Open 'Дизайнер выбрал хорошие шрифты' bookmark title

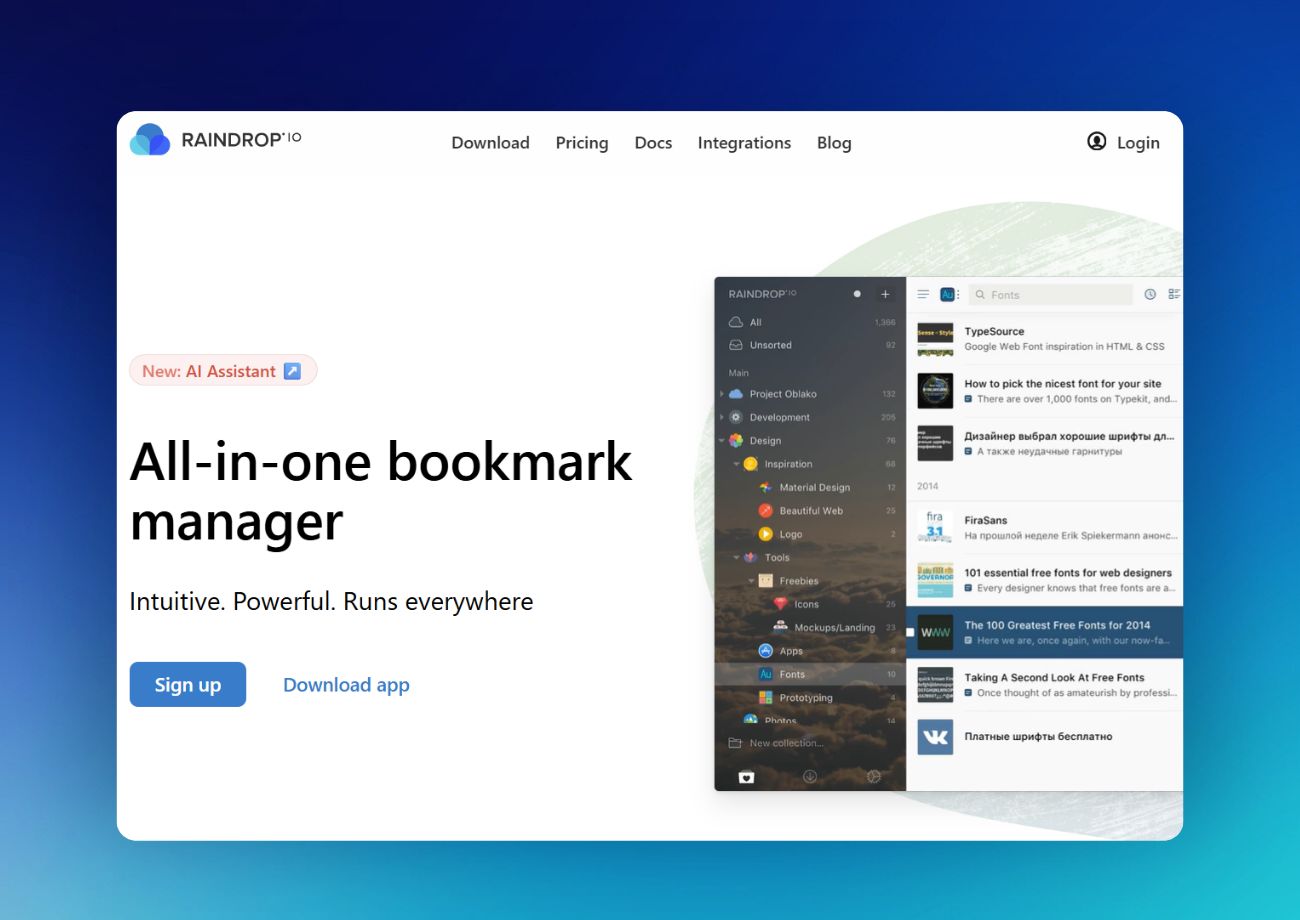pos(1069,436)
